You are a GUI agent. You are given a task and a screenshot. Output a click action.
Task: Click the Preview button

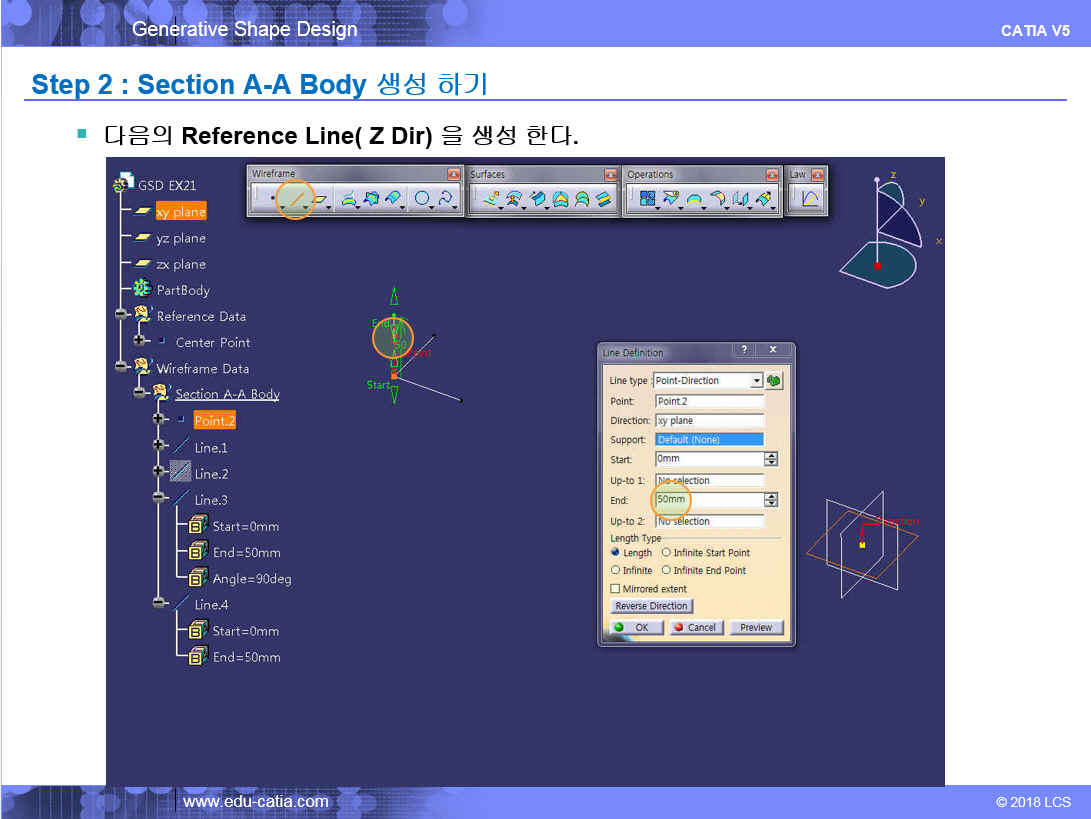pyautogui.click(x=756, y=627)
